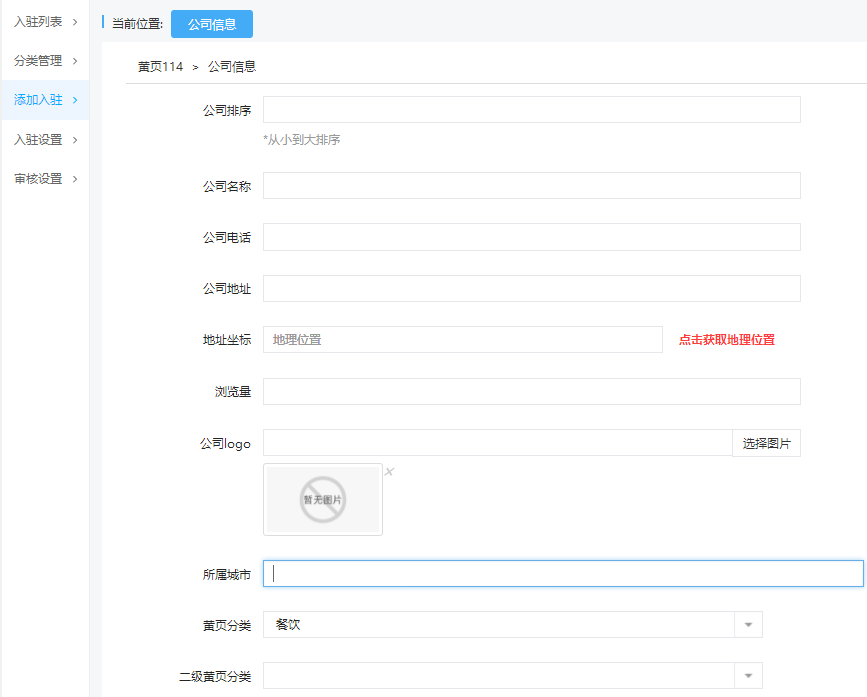Click 黄页114 in the breadcrumb
The image size is (867, 697).
160,67
